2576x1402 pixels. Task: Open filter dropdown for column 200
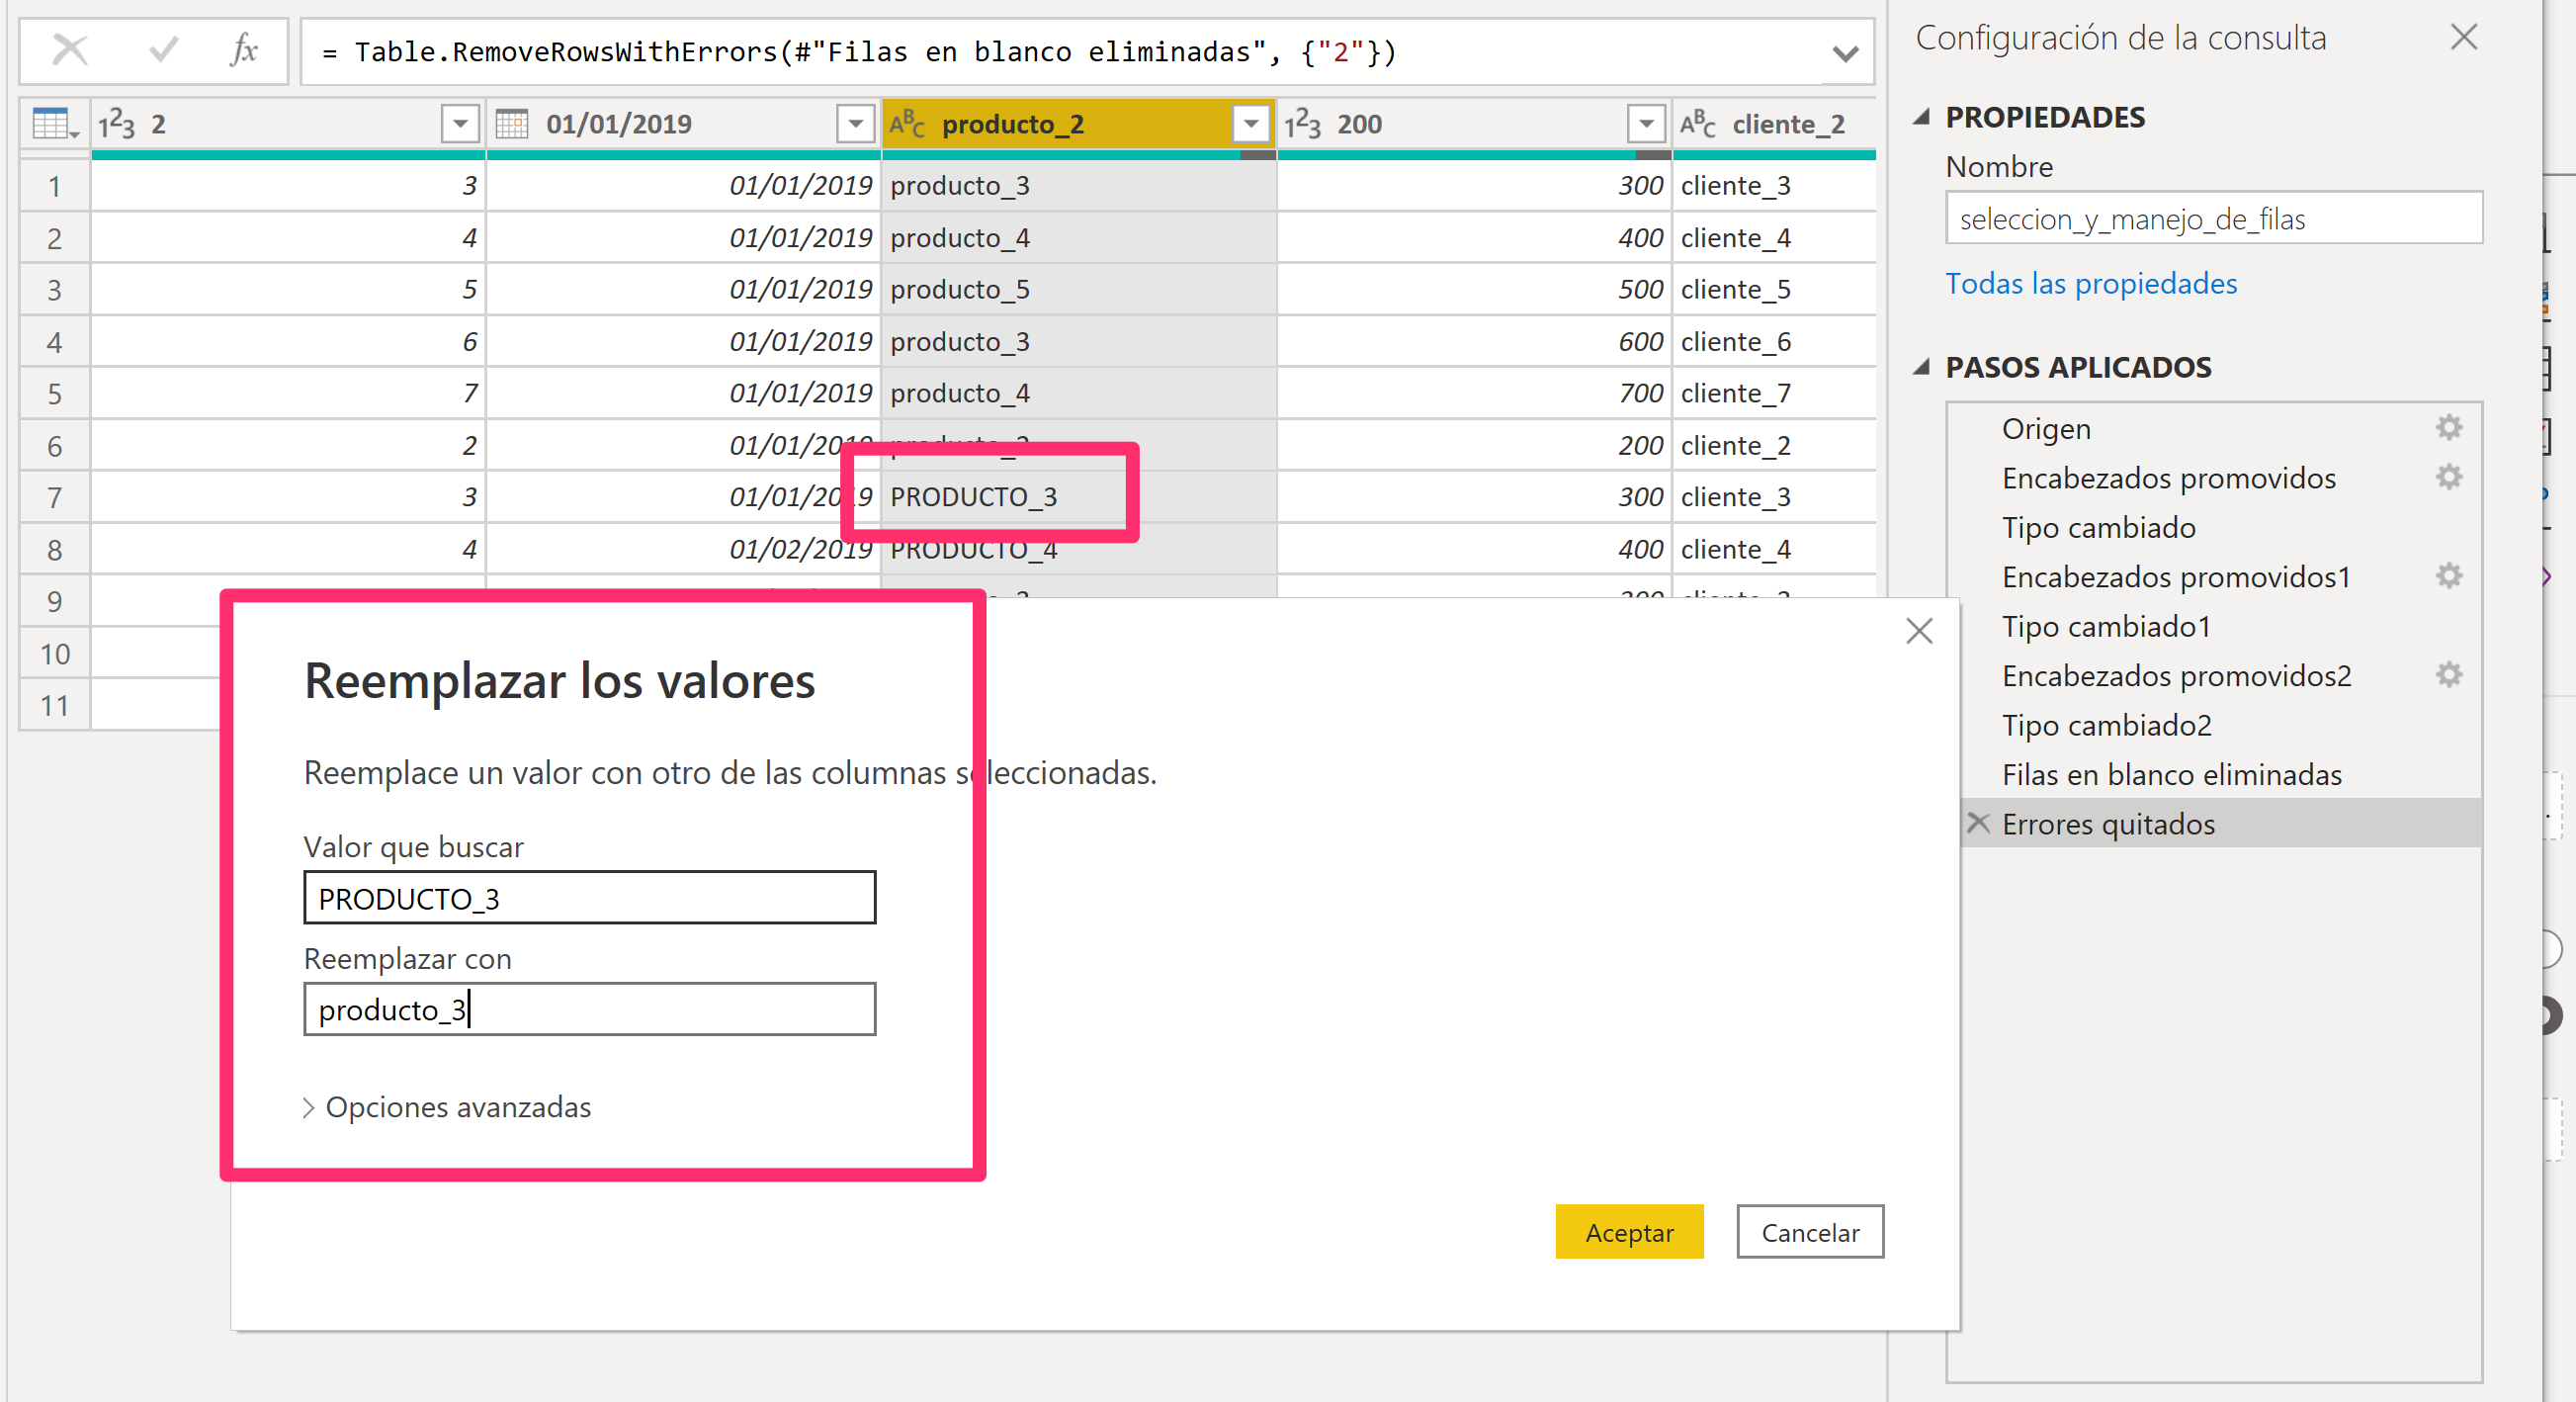coord(1646,124)
